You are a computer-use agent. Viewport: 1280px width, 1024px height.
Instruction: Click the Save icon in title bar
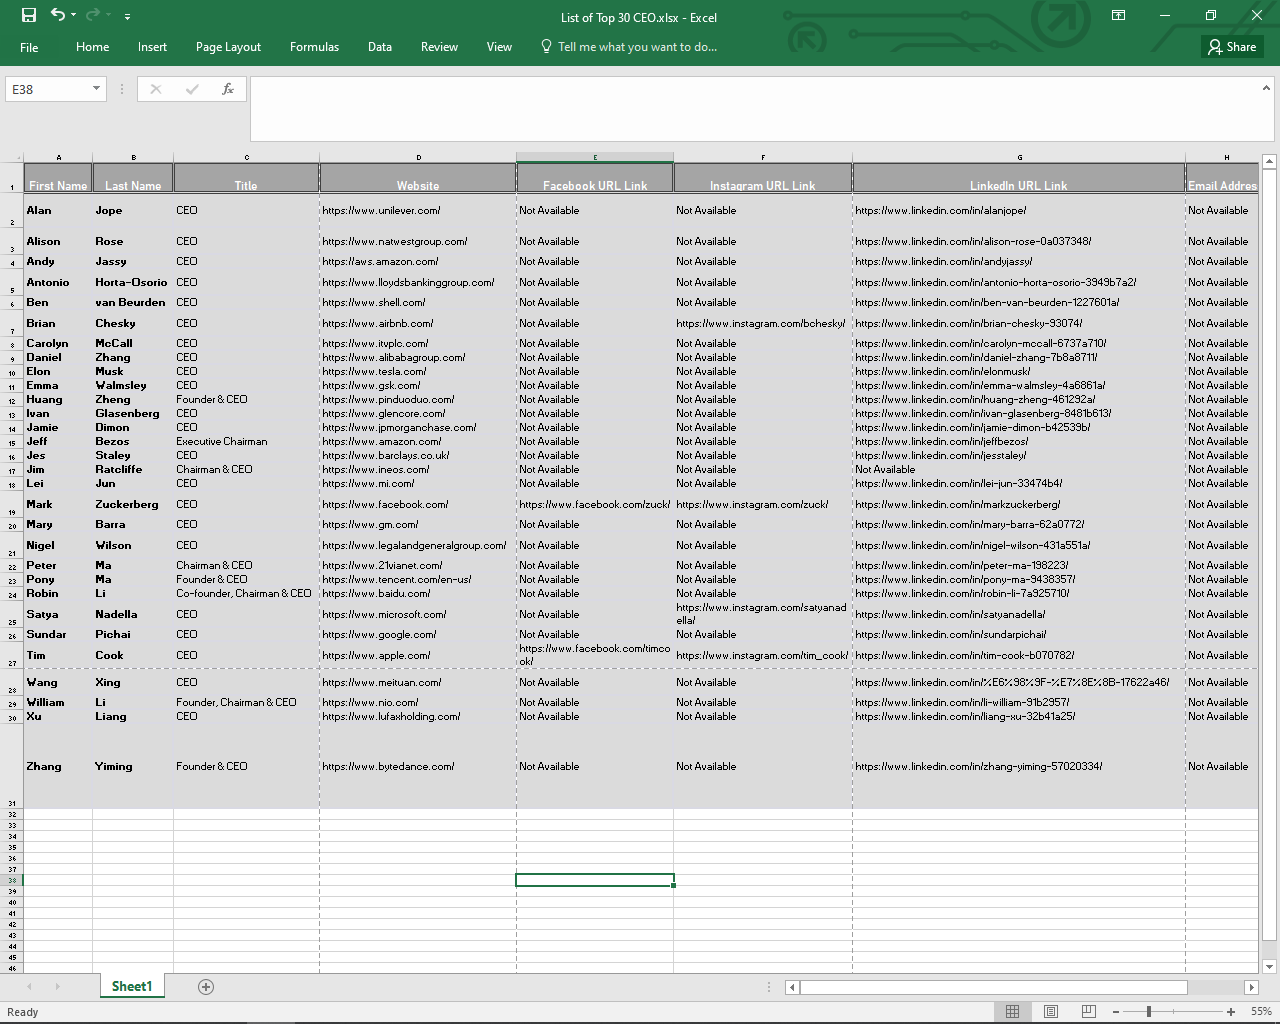(x=28, y=15)
